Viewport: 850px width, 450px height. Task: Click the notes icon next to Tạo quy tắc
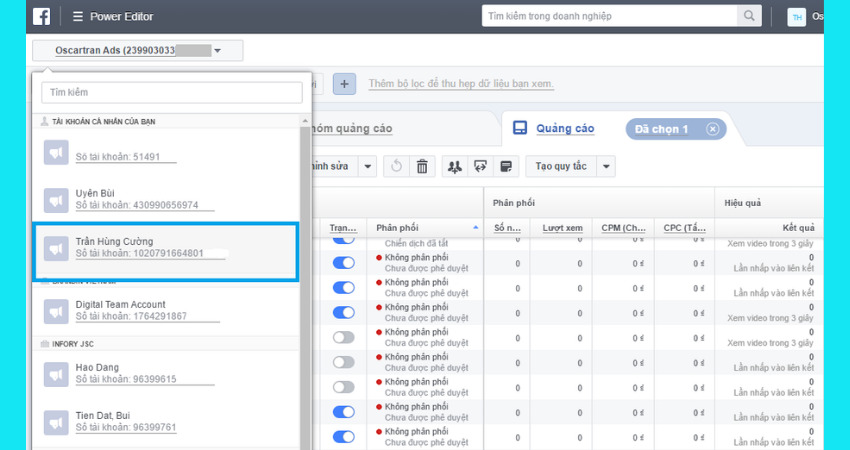click(x=506, y=166)
